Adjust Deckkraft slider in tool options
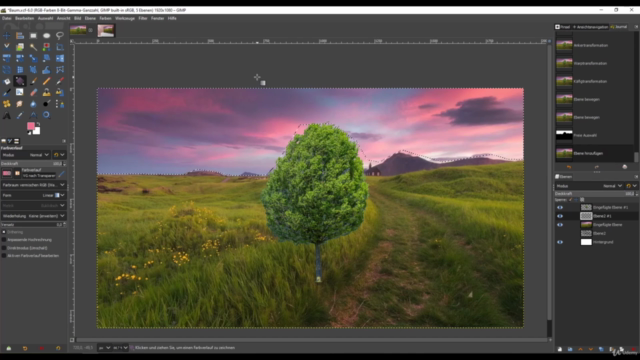The height and width of the screenshot is (360, 640). [x=32, y=164]
